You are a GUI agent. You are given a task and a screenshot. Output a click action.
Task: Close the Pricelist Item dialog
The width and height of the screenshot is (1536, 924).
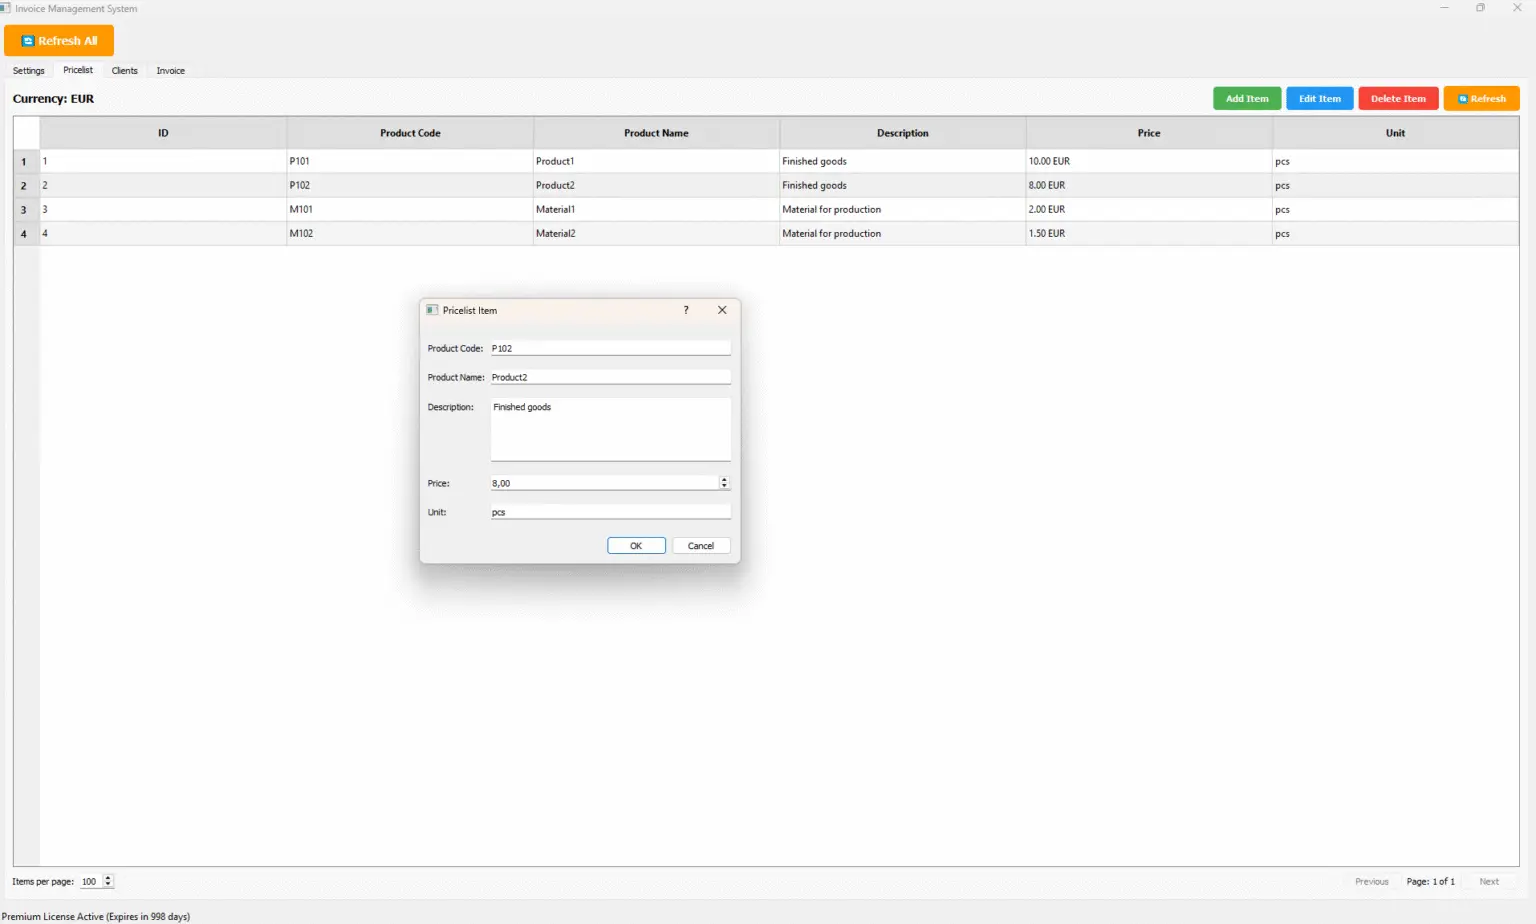pos(722,310)
